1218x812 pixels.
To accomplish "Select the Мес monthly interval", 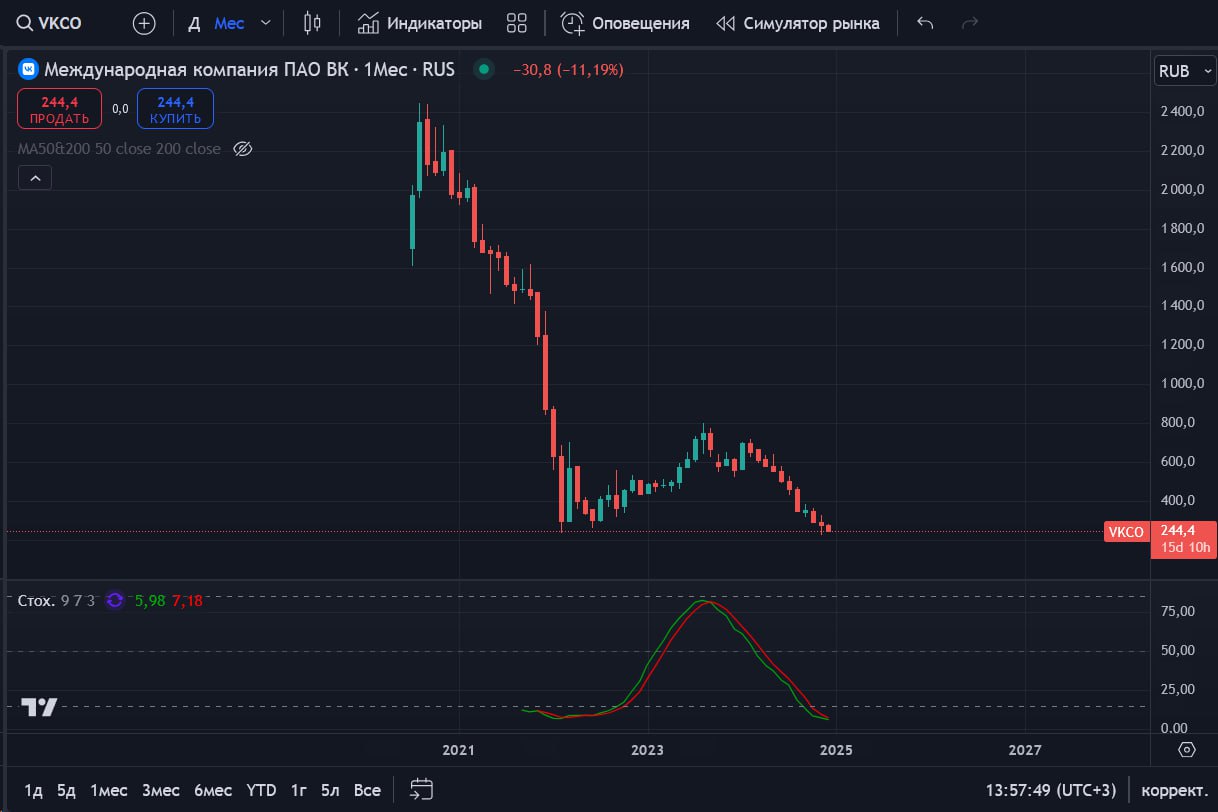I will [x=229, y=23].
